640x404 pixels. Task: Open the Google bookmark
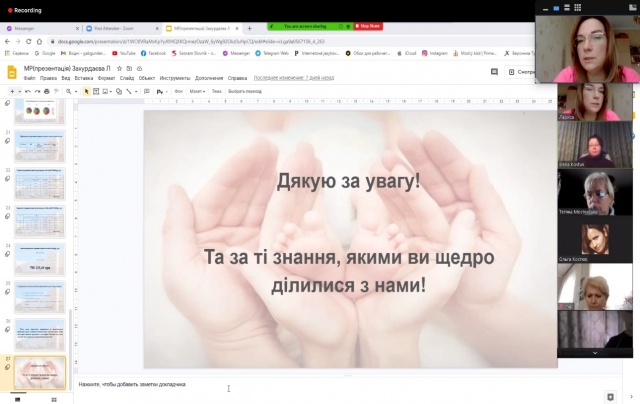click(45, 53)
